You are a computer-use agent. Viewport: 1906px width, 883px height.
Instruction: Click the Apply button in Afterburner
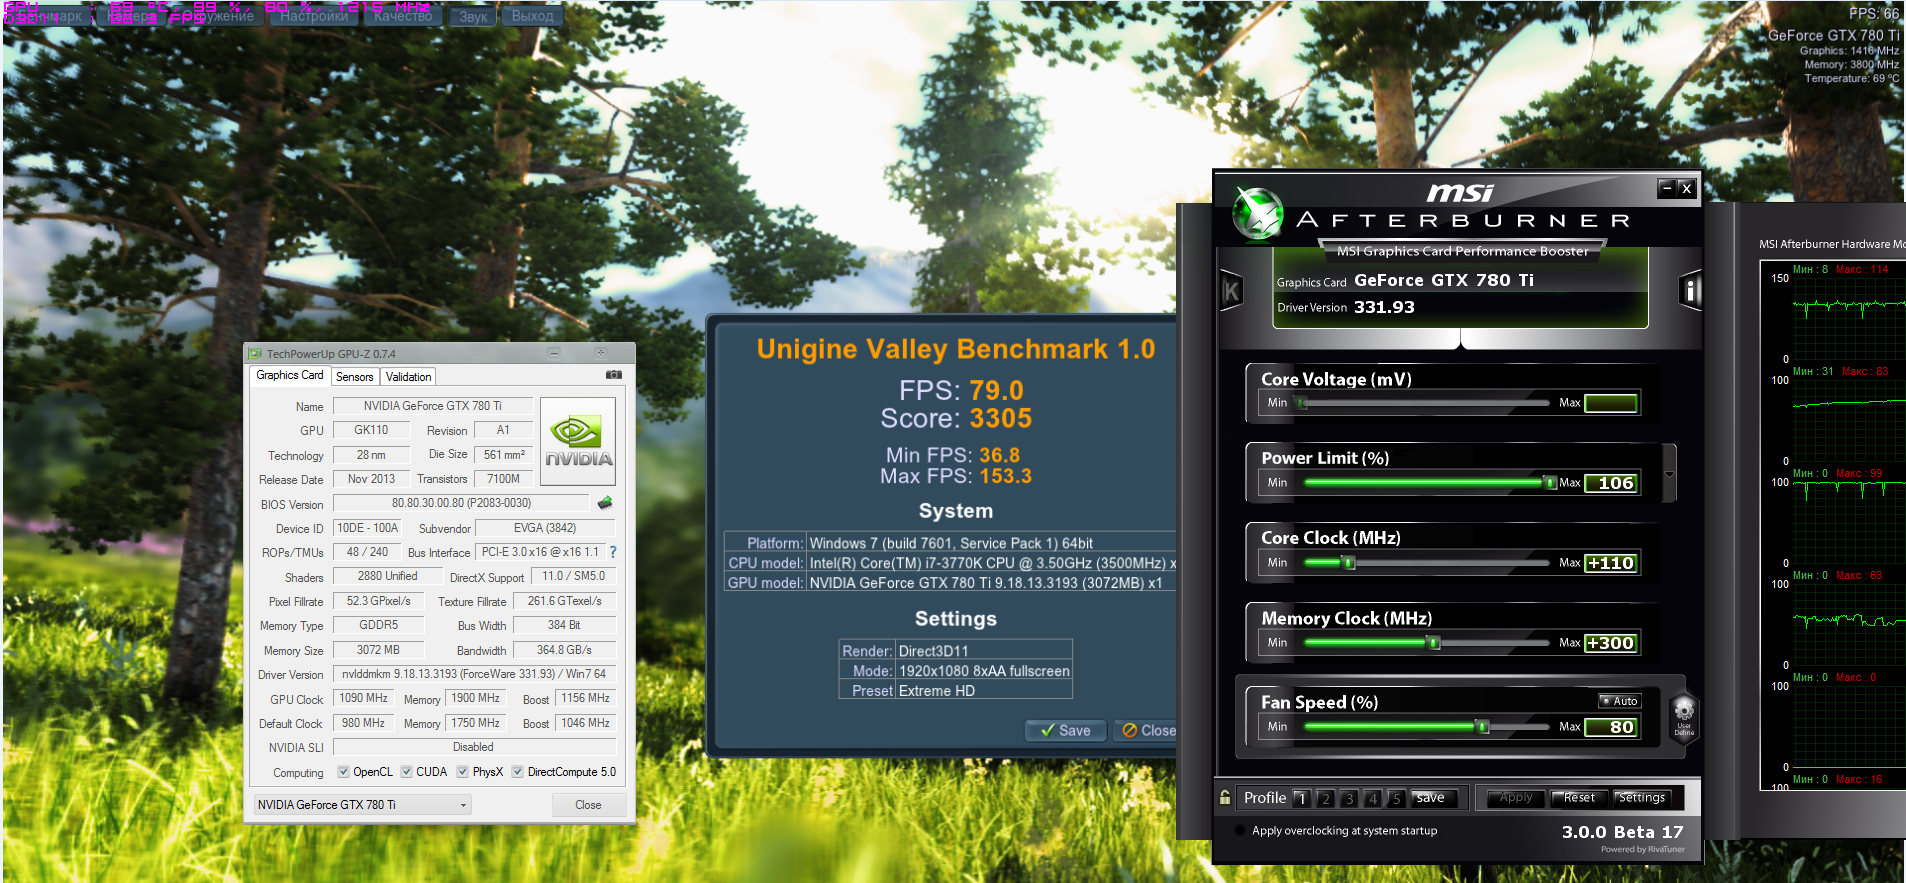pyautogui.click(x=1516, y=798)
